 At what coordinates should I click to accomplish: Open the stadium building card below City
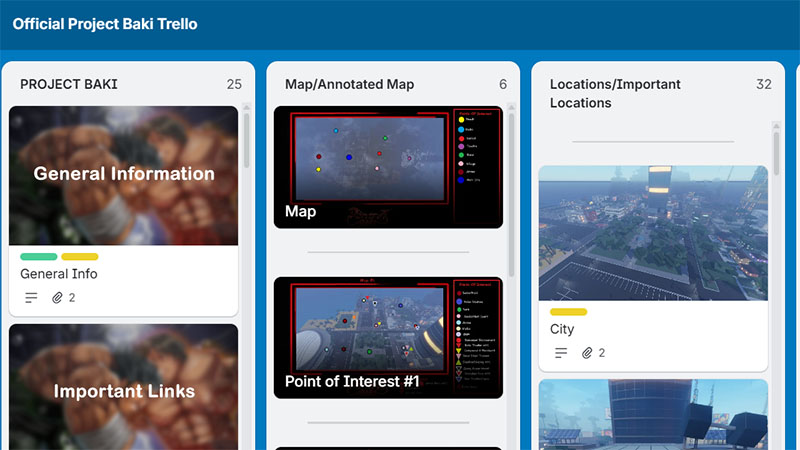pos(653,414)
